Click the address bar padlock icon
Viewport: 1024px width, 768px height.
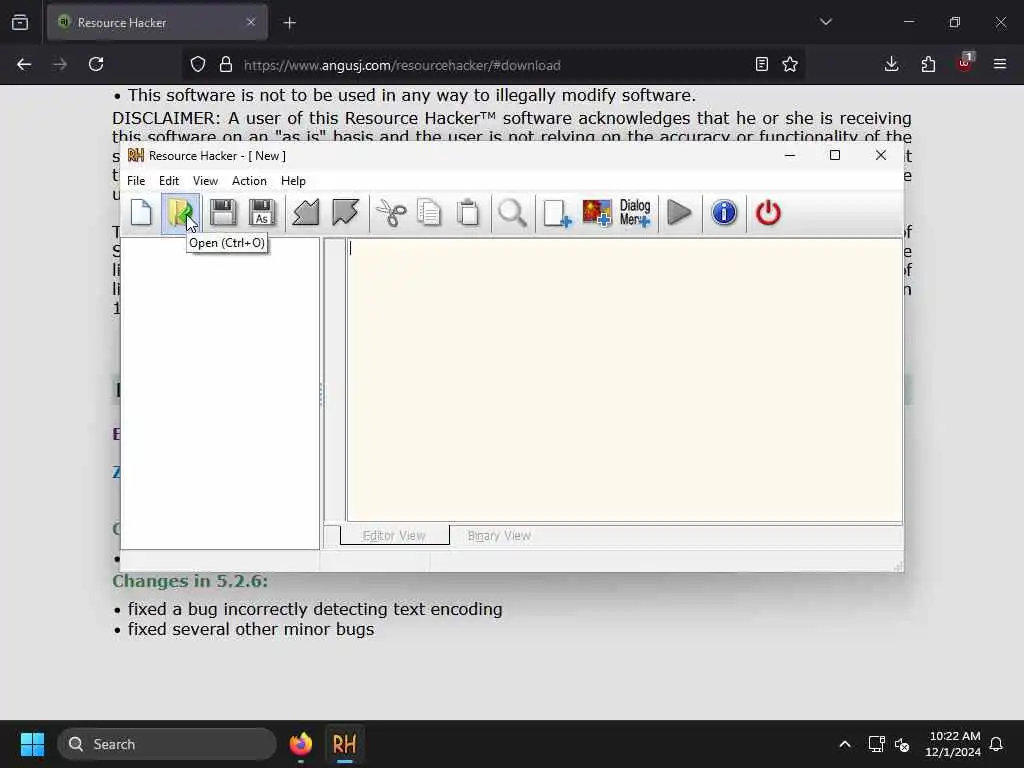[226, 65]
